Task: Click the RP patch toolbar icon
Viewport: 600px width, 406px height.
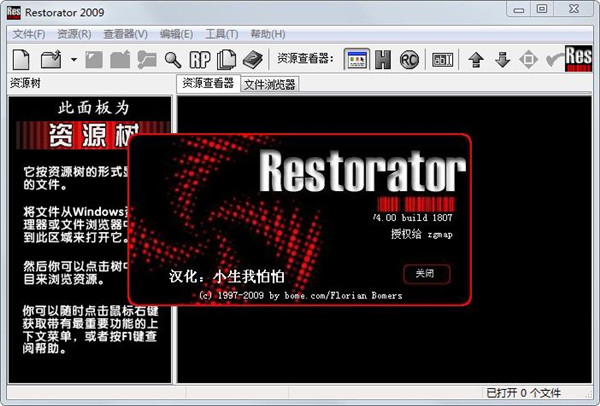Action: [x=199, y=59]
